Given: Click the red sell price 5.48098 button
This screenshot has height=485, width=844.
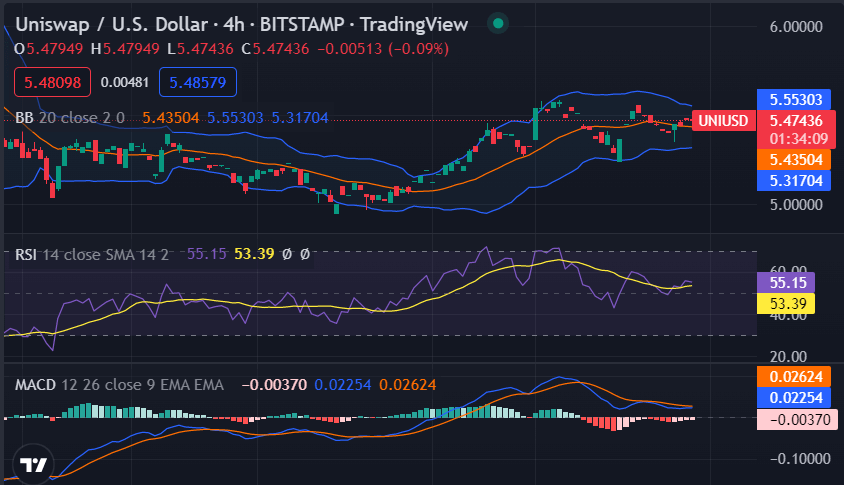Looking at the screenshot, I should (52, 82).
